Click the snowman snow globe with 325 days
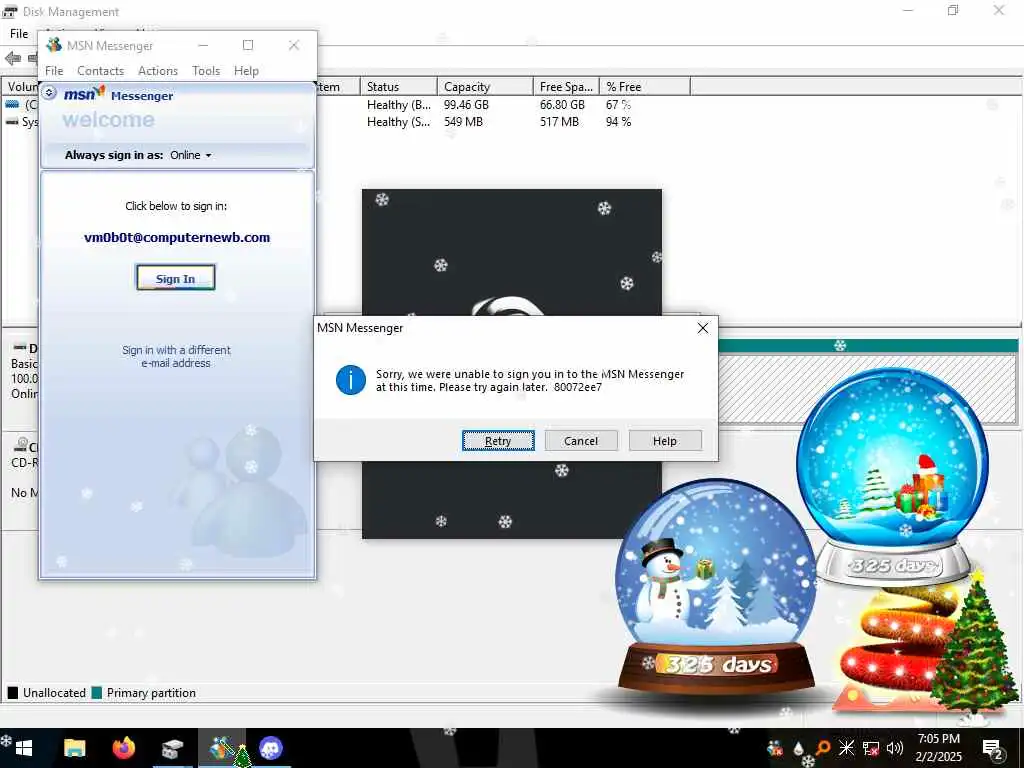This screenshot has width=1024, height=768. click(x=716, y=586)
